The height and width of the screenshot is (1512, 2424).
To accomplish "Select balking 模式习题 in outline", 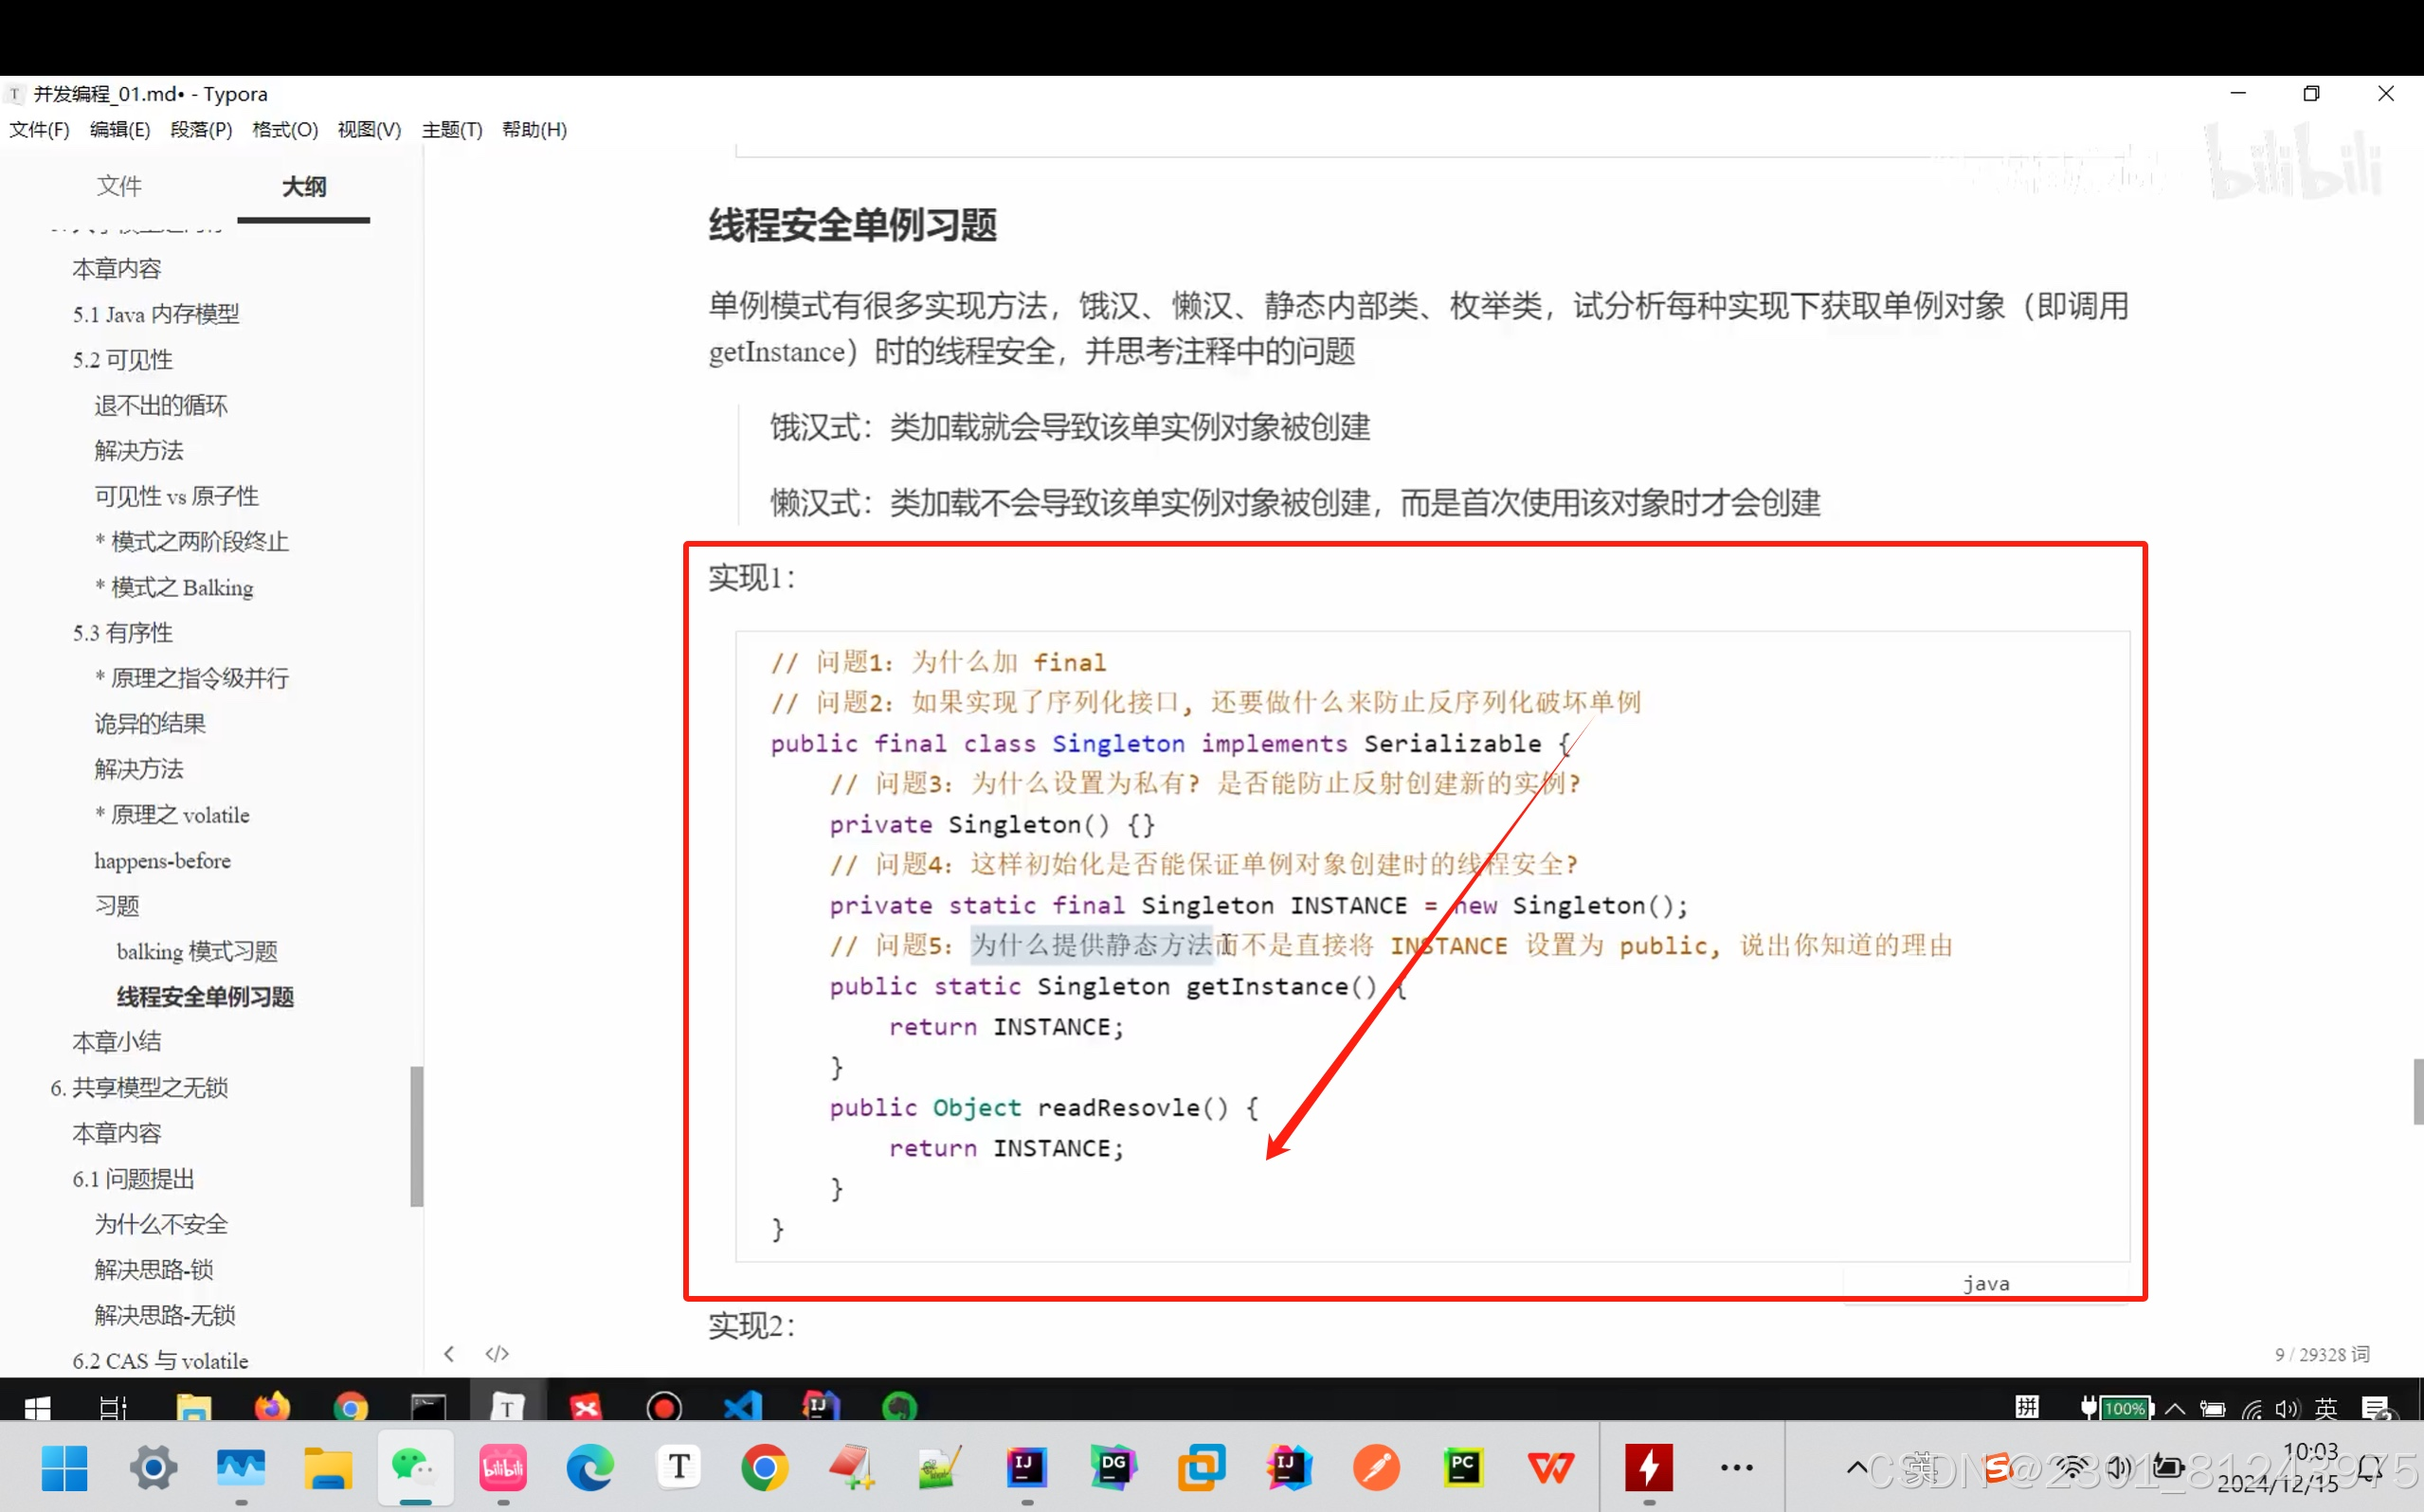I will 197,951.
